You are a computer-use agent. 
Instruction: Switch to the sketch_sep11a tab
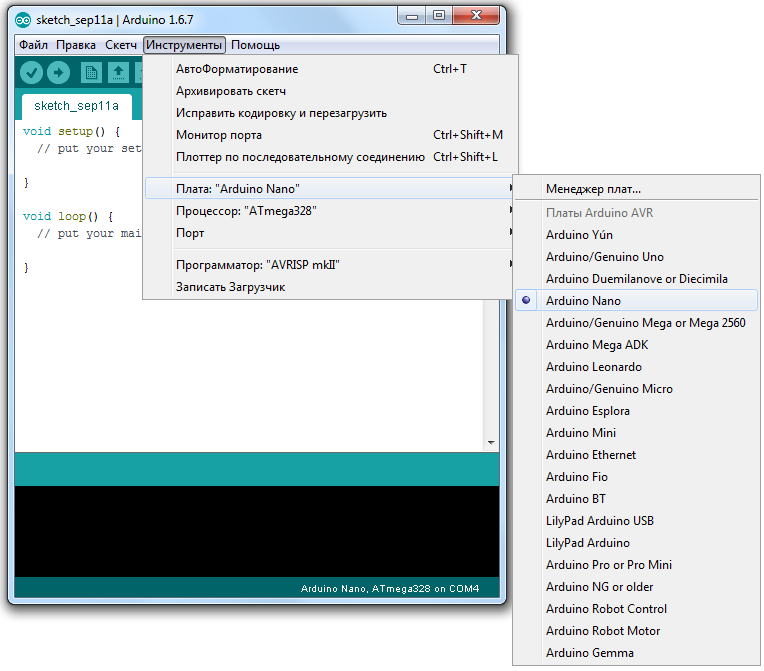(76, 106)
